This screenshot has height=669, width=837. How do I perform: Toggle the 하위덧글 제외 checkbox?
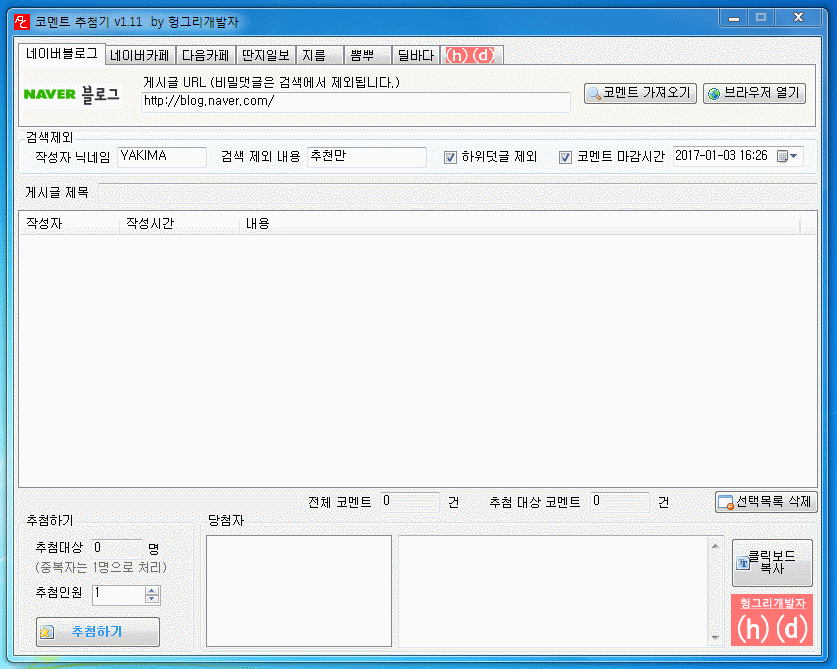point(450,156)
